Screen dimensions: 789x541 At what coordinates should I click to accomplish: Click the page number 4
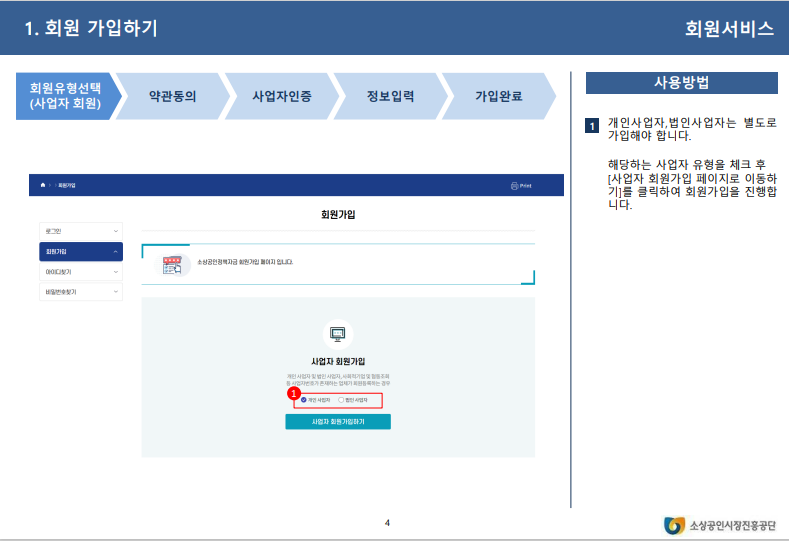(x=387, y=523)
